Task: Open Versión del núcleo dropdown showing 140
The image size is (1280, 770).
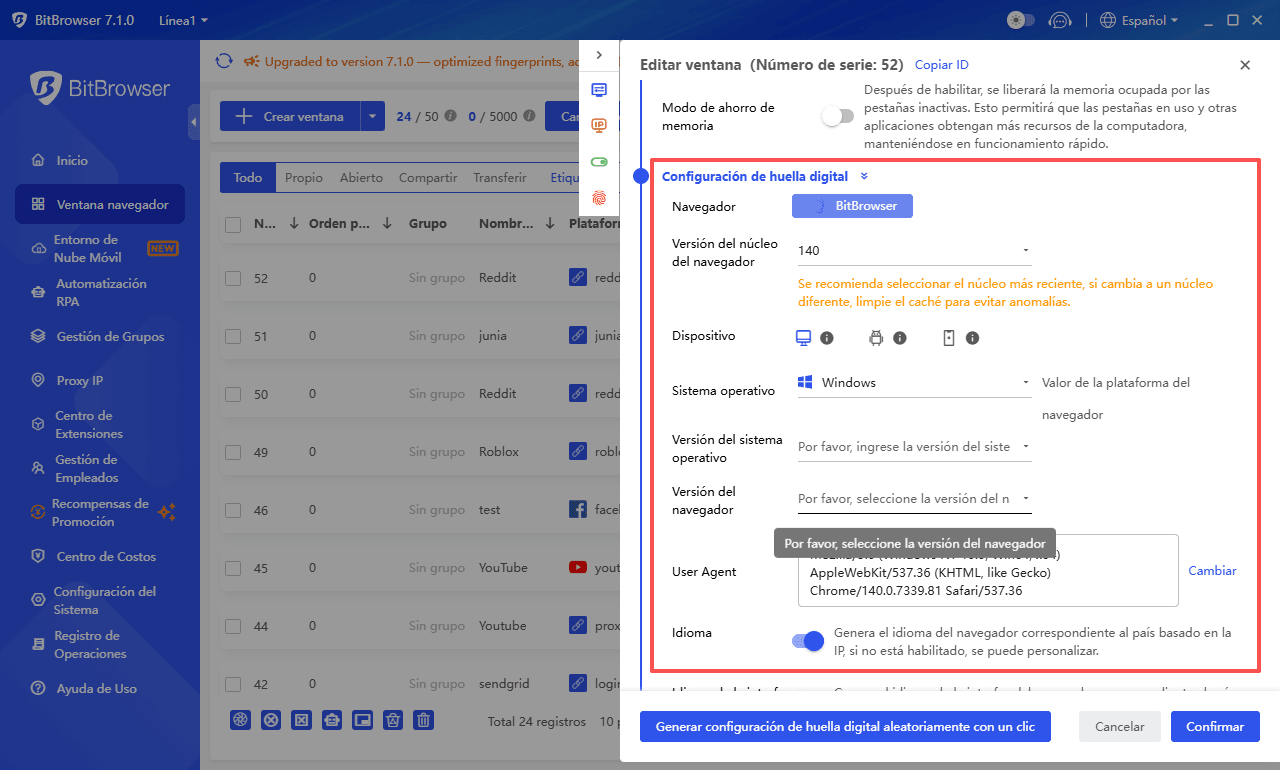Action: [x=914, y=250]
